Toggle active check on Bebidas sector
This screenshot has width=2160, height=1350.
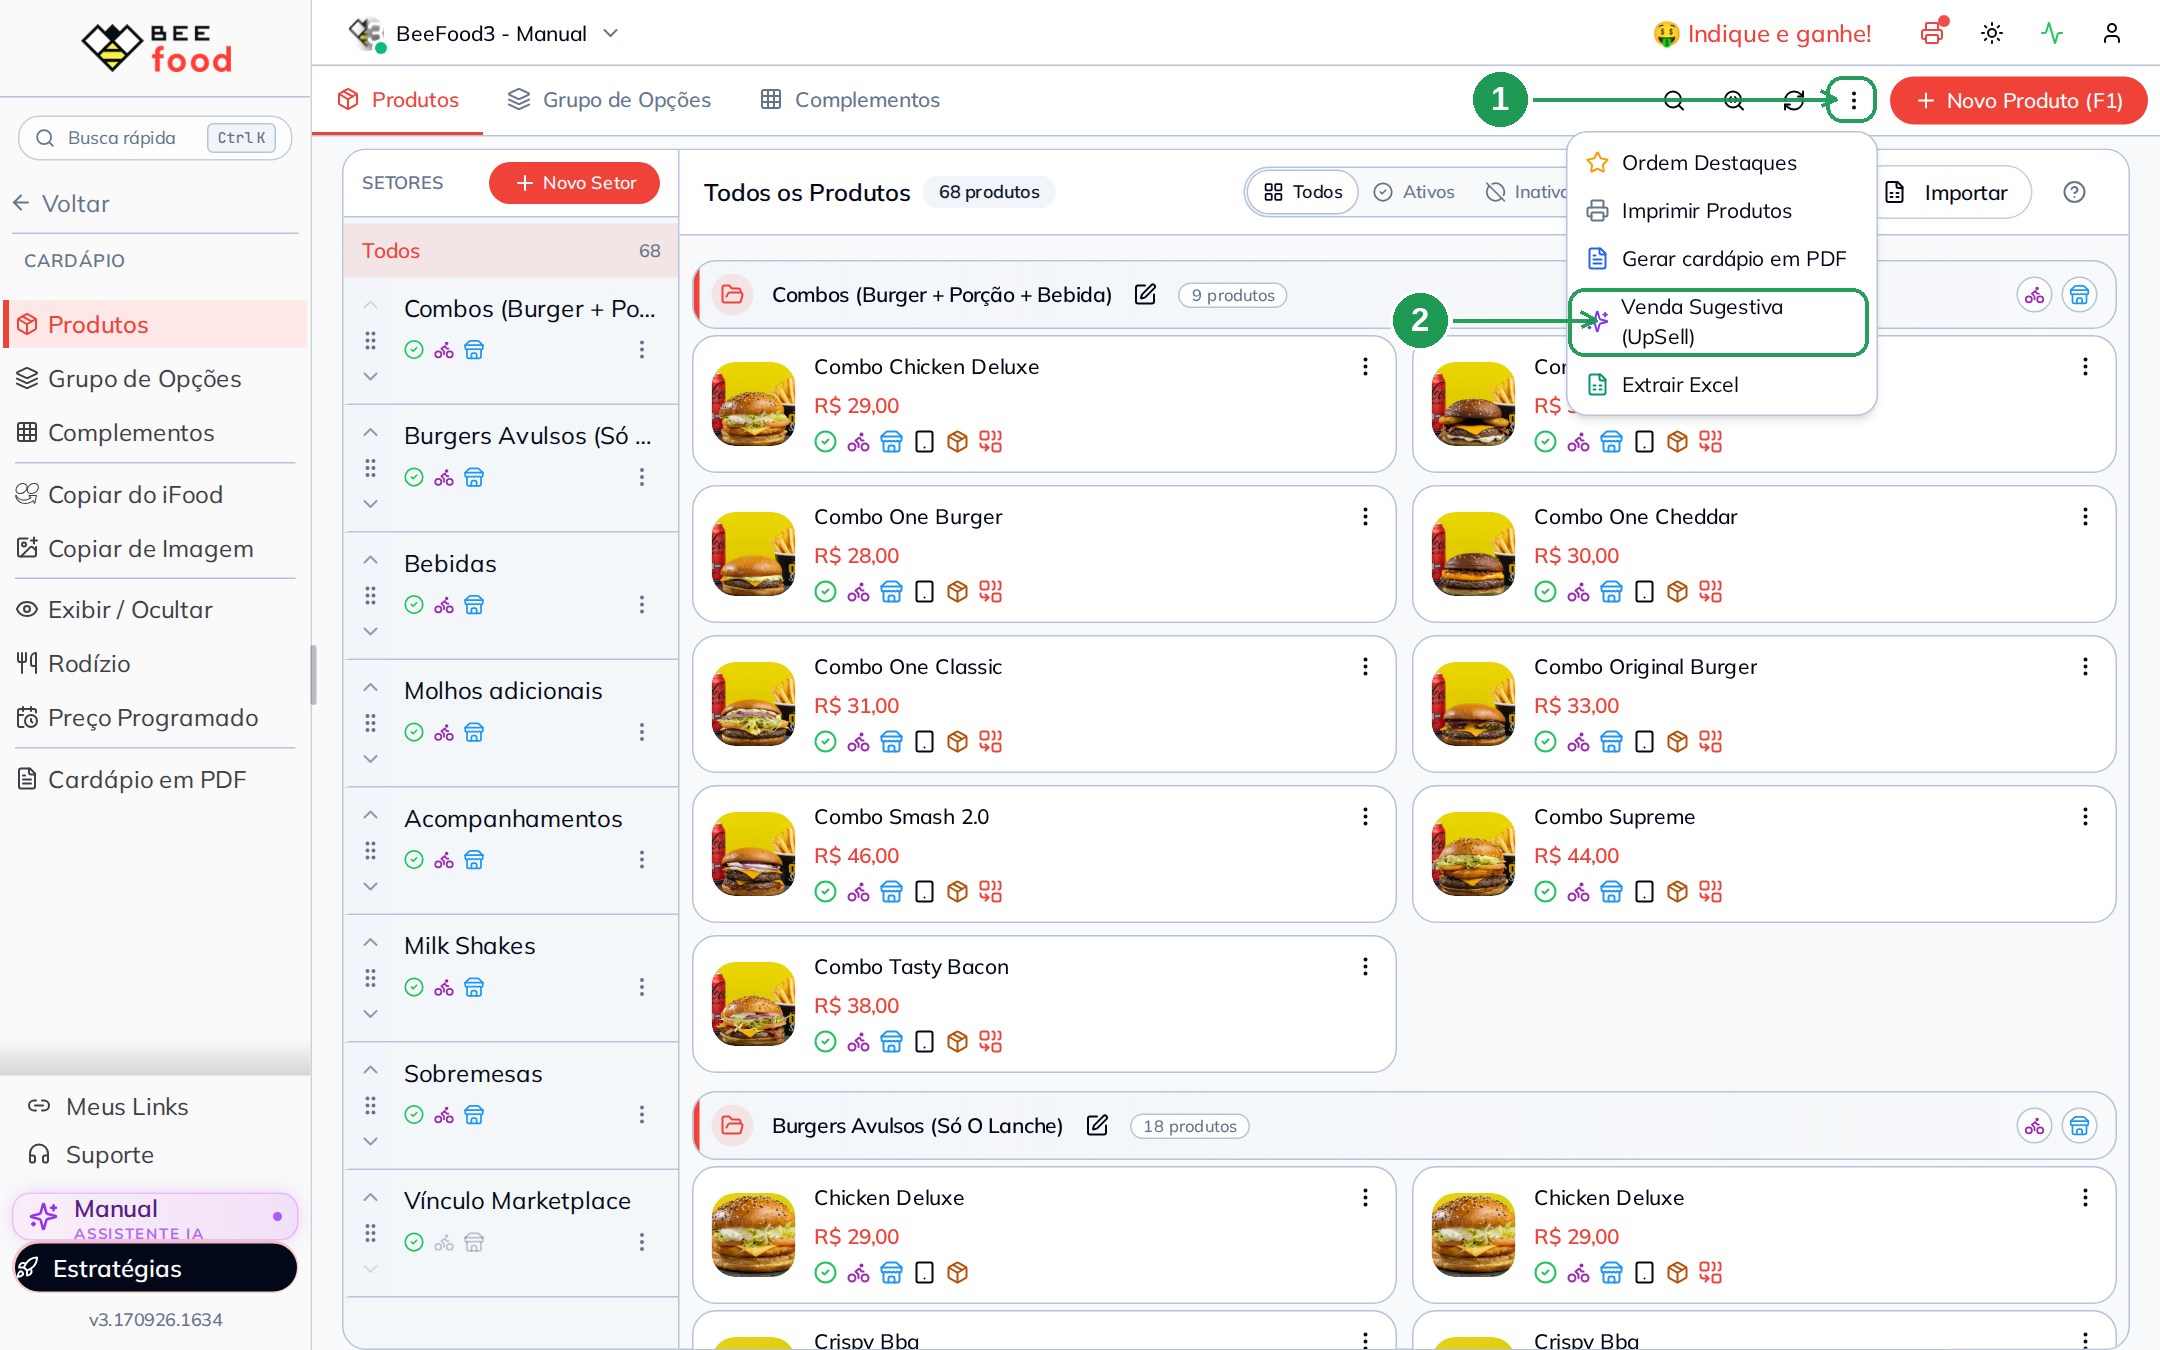tap(414, 605)
